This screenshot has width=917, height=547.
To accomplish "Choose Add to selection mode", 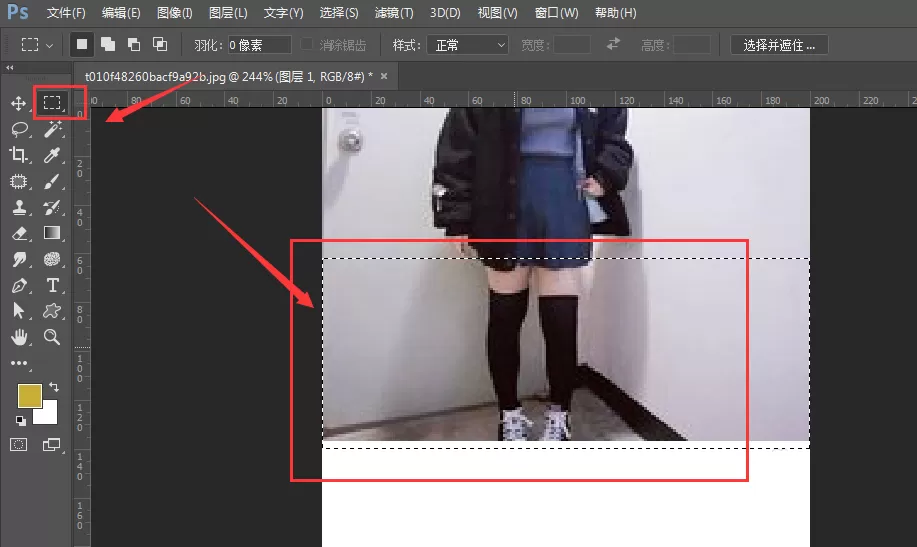I will click(108, 44).
